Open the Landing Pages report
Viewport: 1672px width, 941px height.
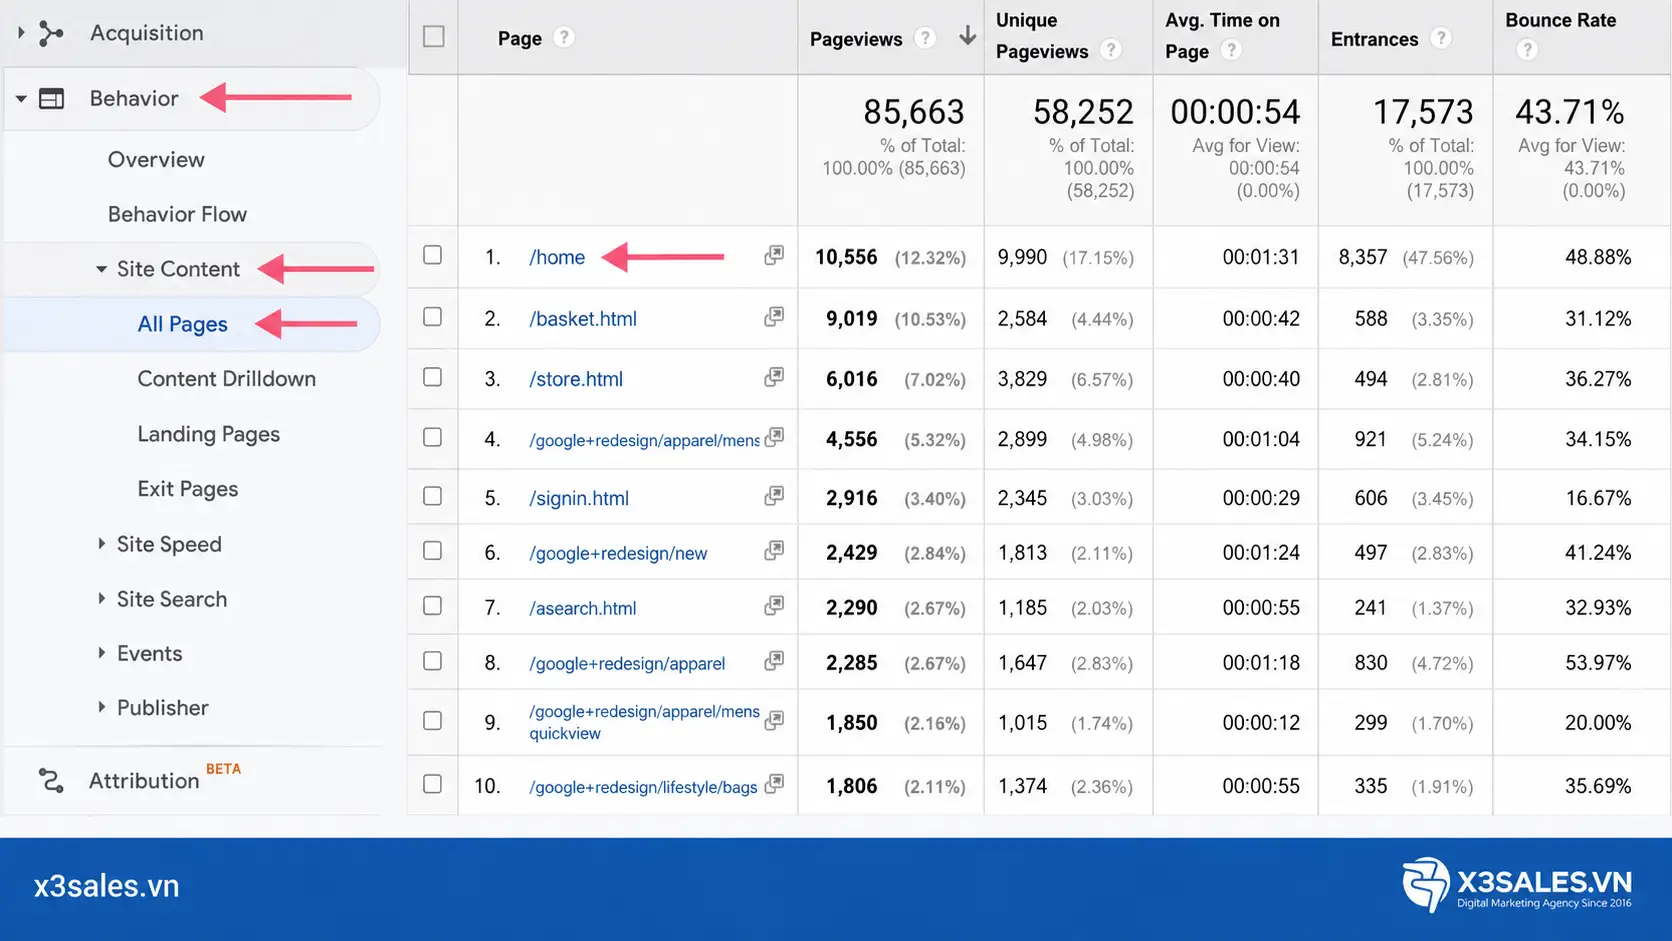click(x=209, y=434)
